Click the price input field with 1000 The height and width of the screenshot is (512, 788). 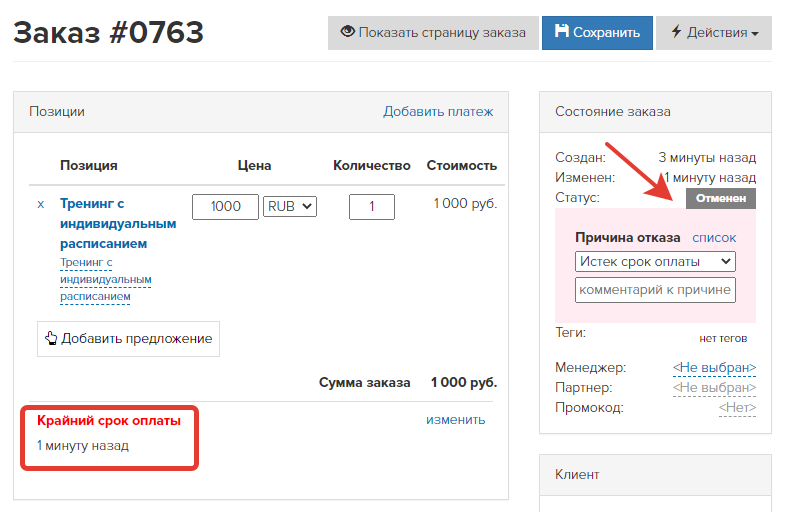pyautogui.click(x=225, y=206)
